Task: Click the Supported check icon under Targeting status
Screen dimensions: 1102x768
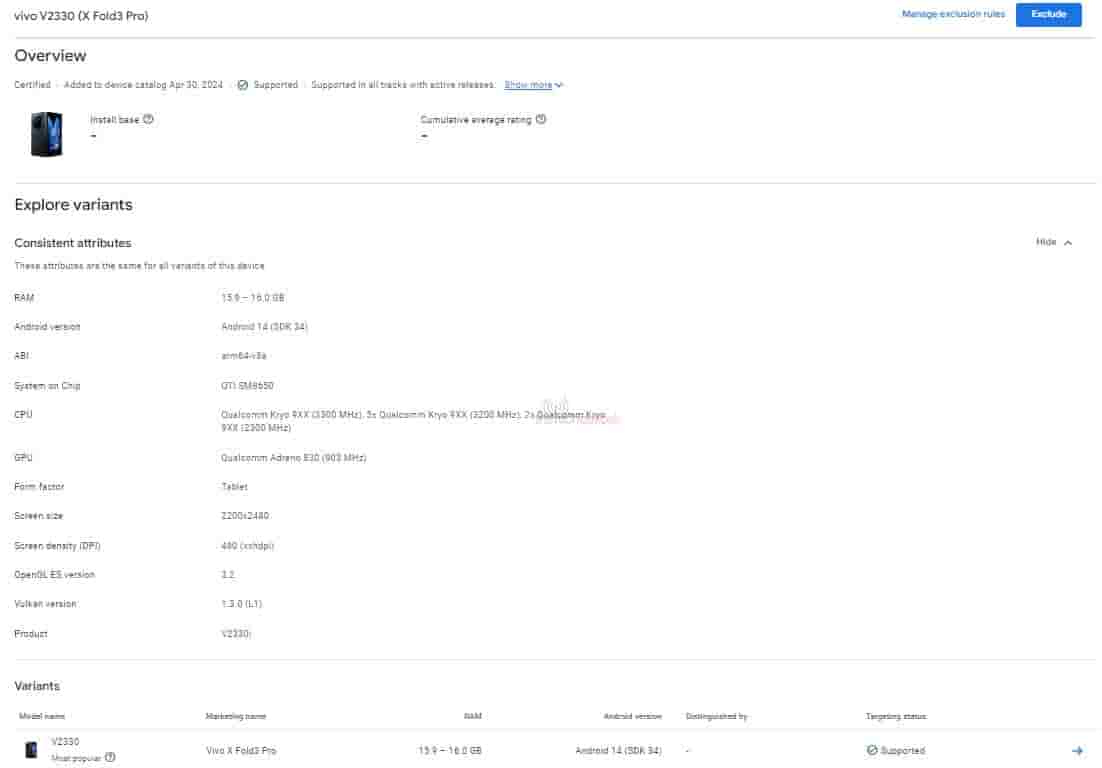Action: click(871, 750)
